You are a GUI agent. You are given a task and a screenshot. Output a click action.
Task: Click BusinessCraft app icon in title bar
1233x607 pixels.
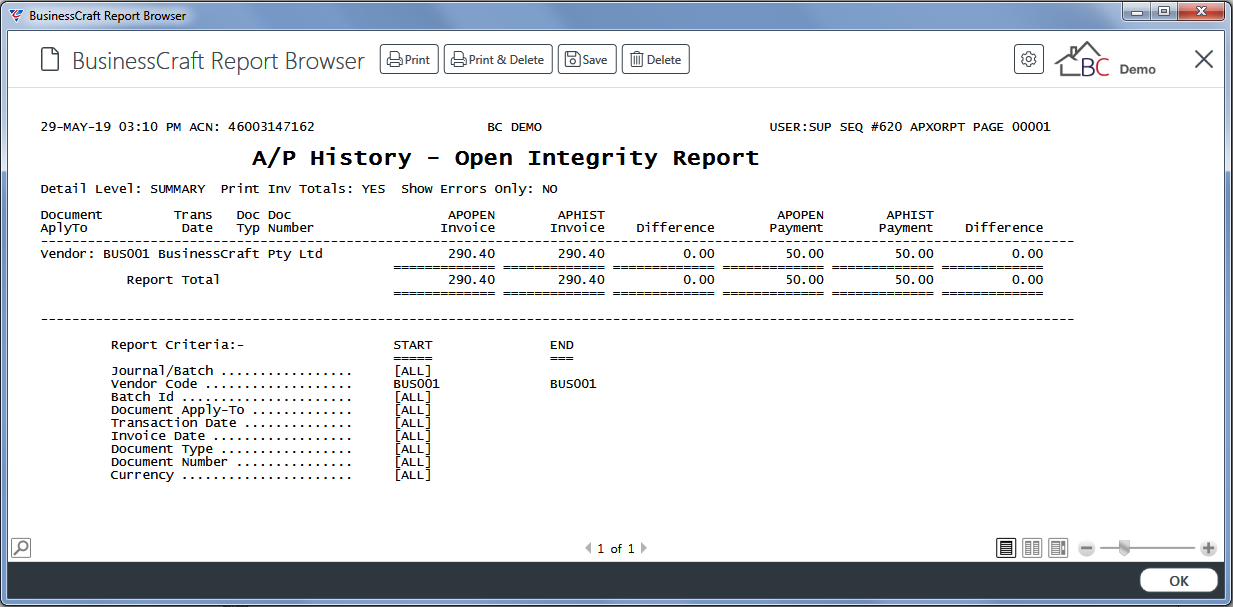pos(15,16)
